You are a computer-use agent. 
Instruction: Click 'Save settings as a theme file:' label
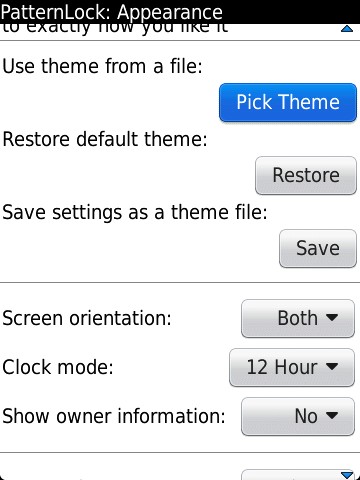(135, 212)
